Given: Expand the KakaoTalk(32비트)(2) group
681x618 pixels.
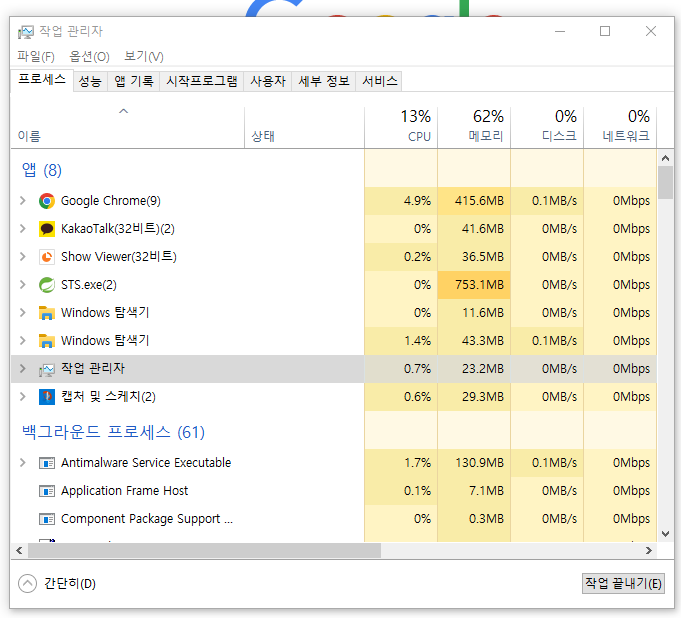Looking at the screenshot, I should coord(23,228).
